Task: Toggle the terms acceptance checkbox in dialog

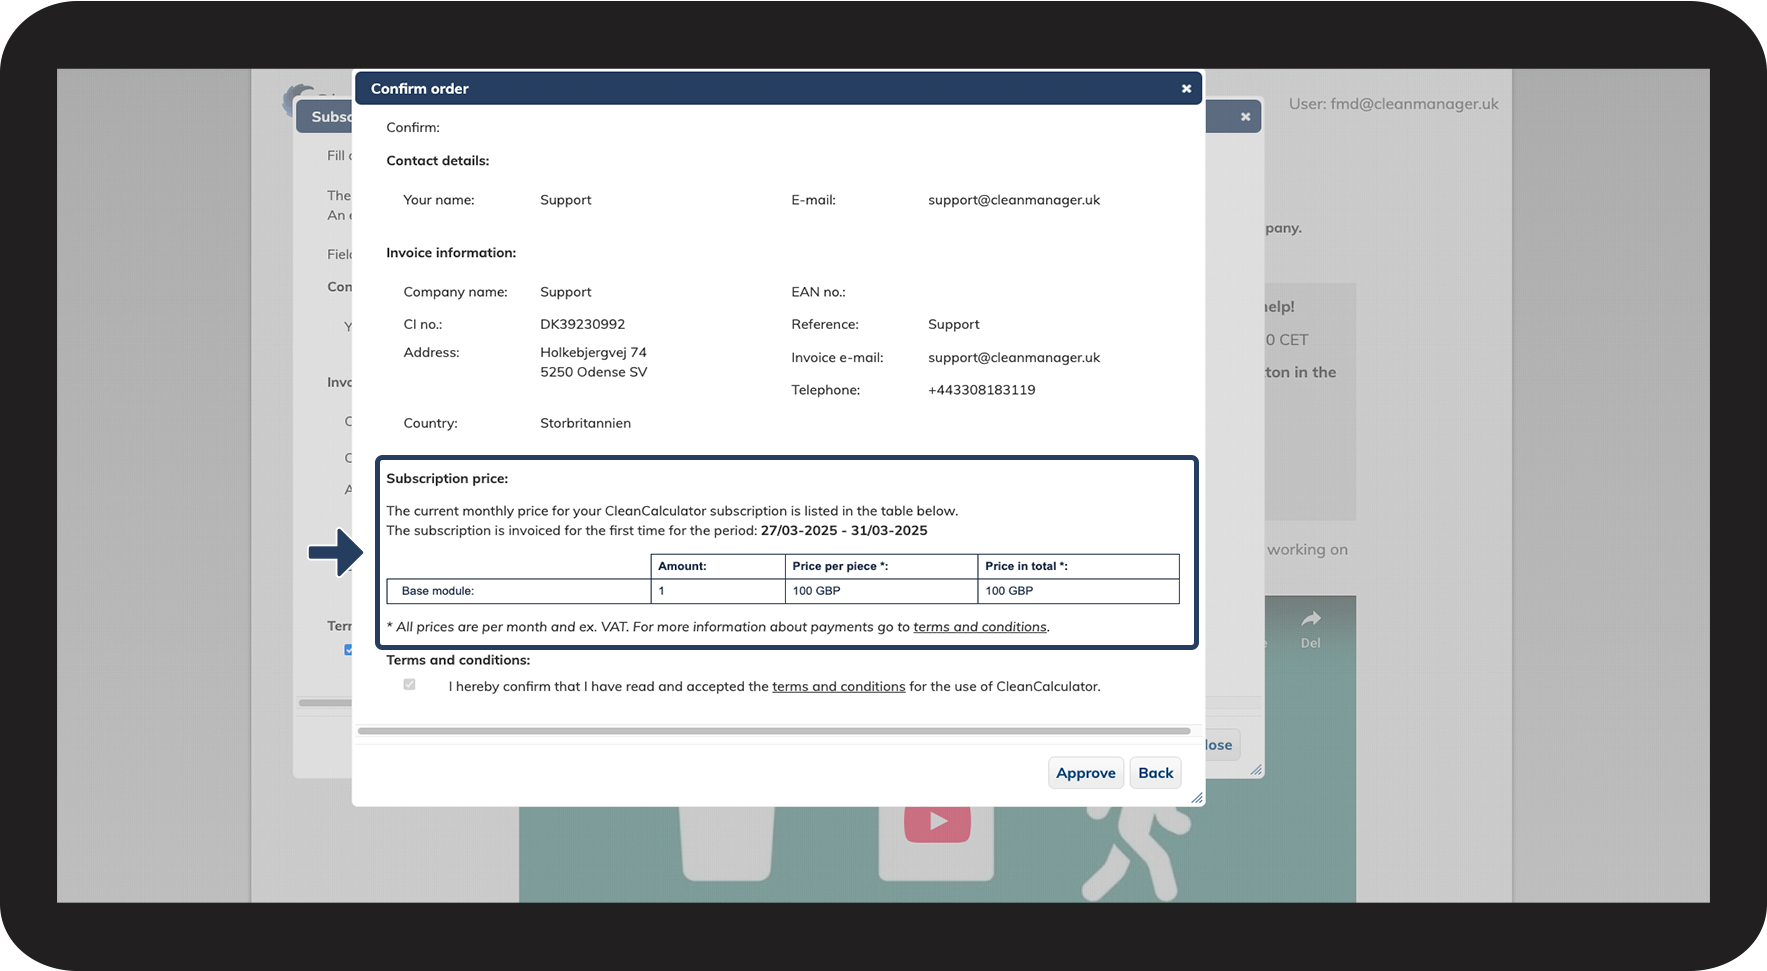Action: tap(409, 685)
